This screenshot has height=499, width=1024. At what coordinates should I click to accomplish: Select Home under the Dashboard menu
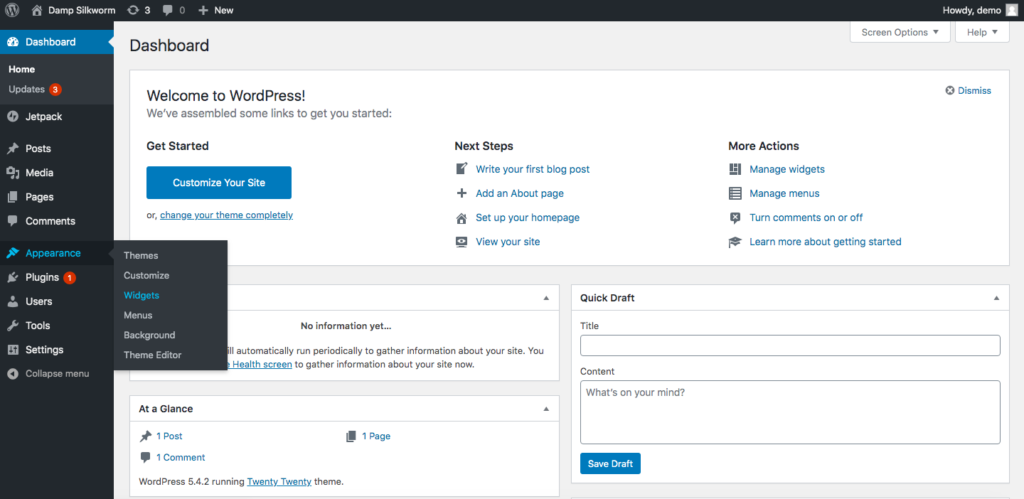click(22, 69)
